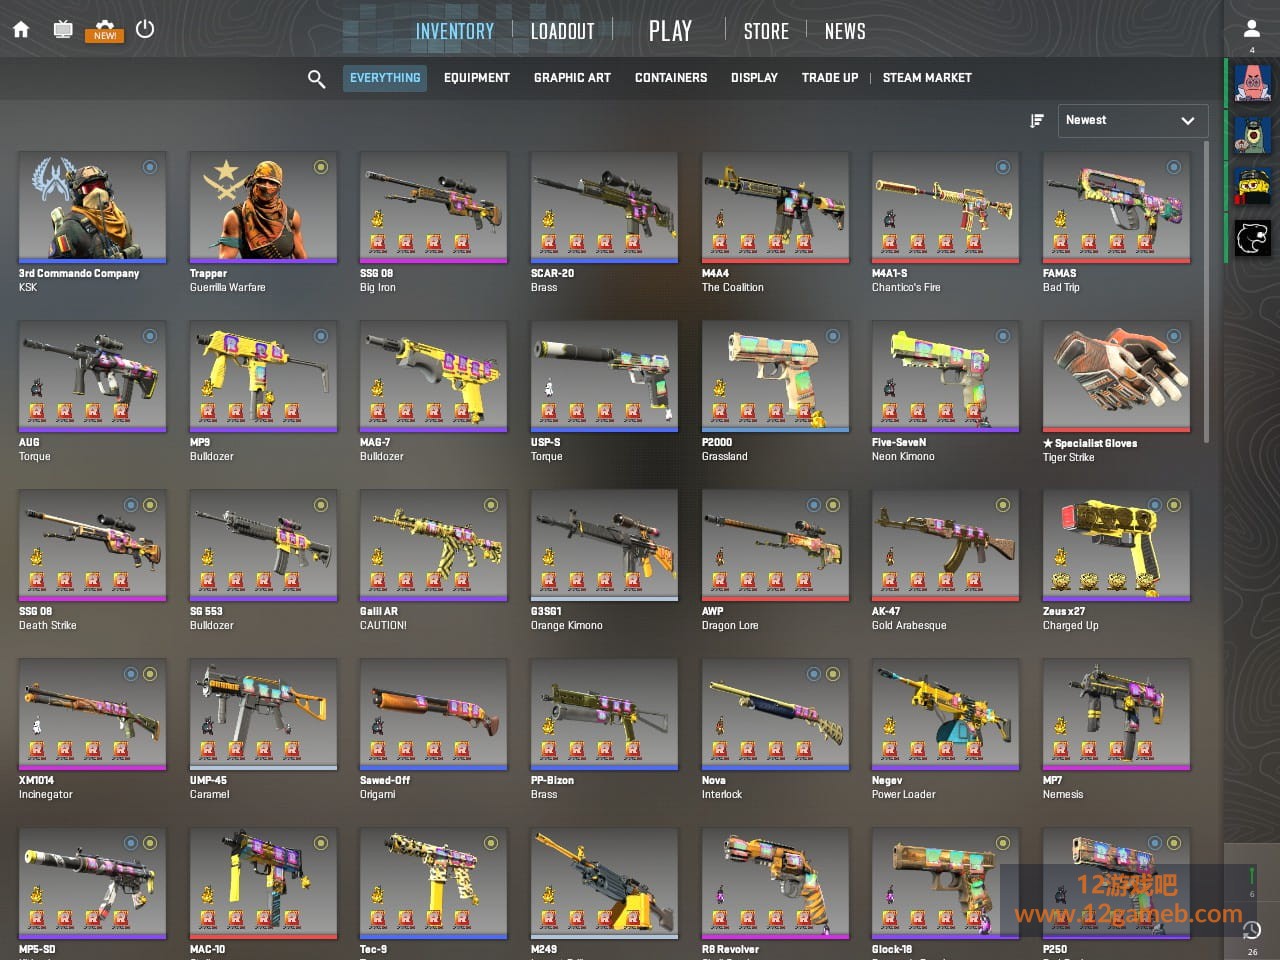Open the TRADE UP section

click(830, 78)
